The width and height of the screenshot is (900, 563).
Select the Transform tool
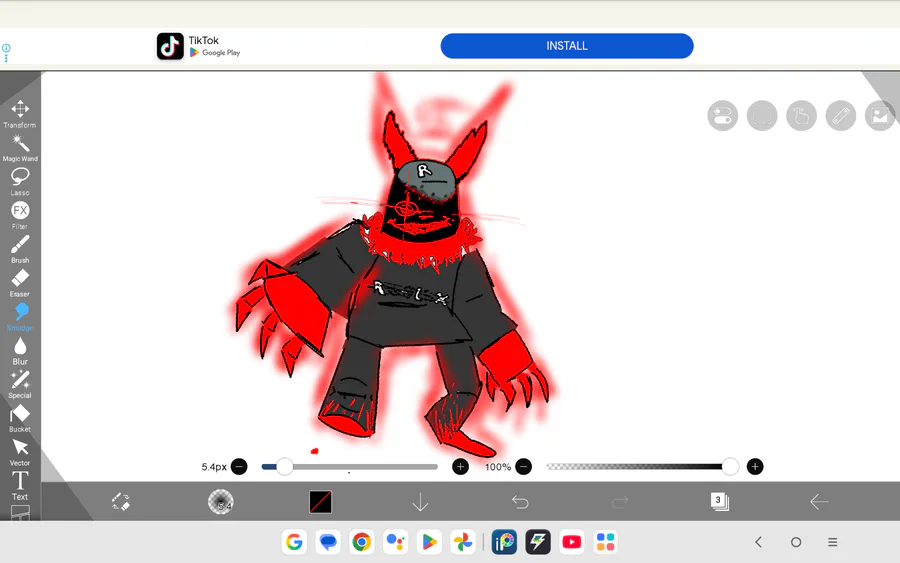[x=20, y=114]
